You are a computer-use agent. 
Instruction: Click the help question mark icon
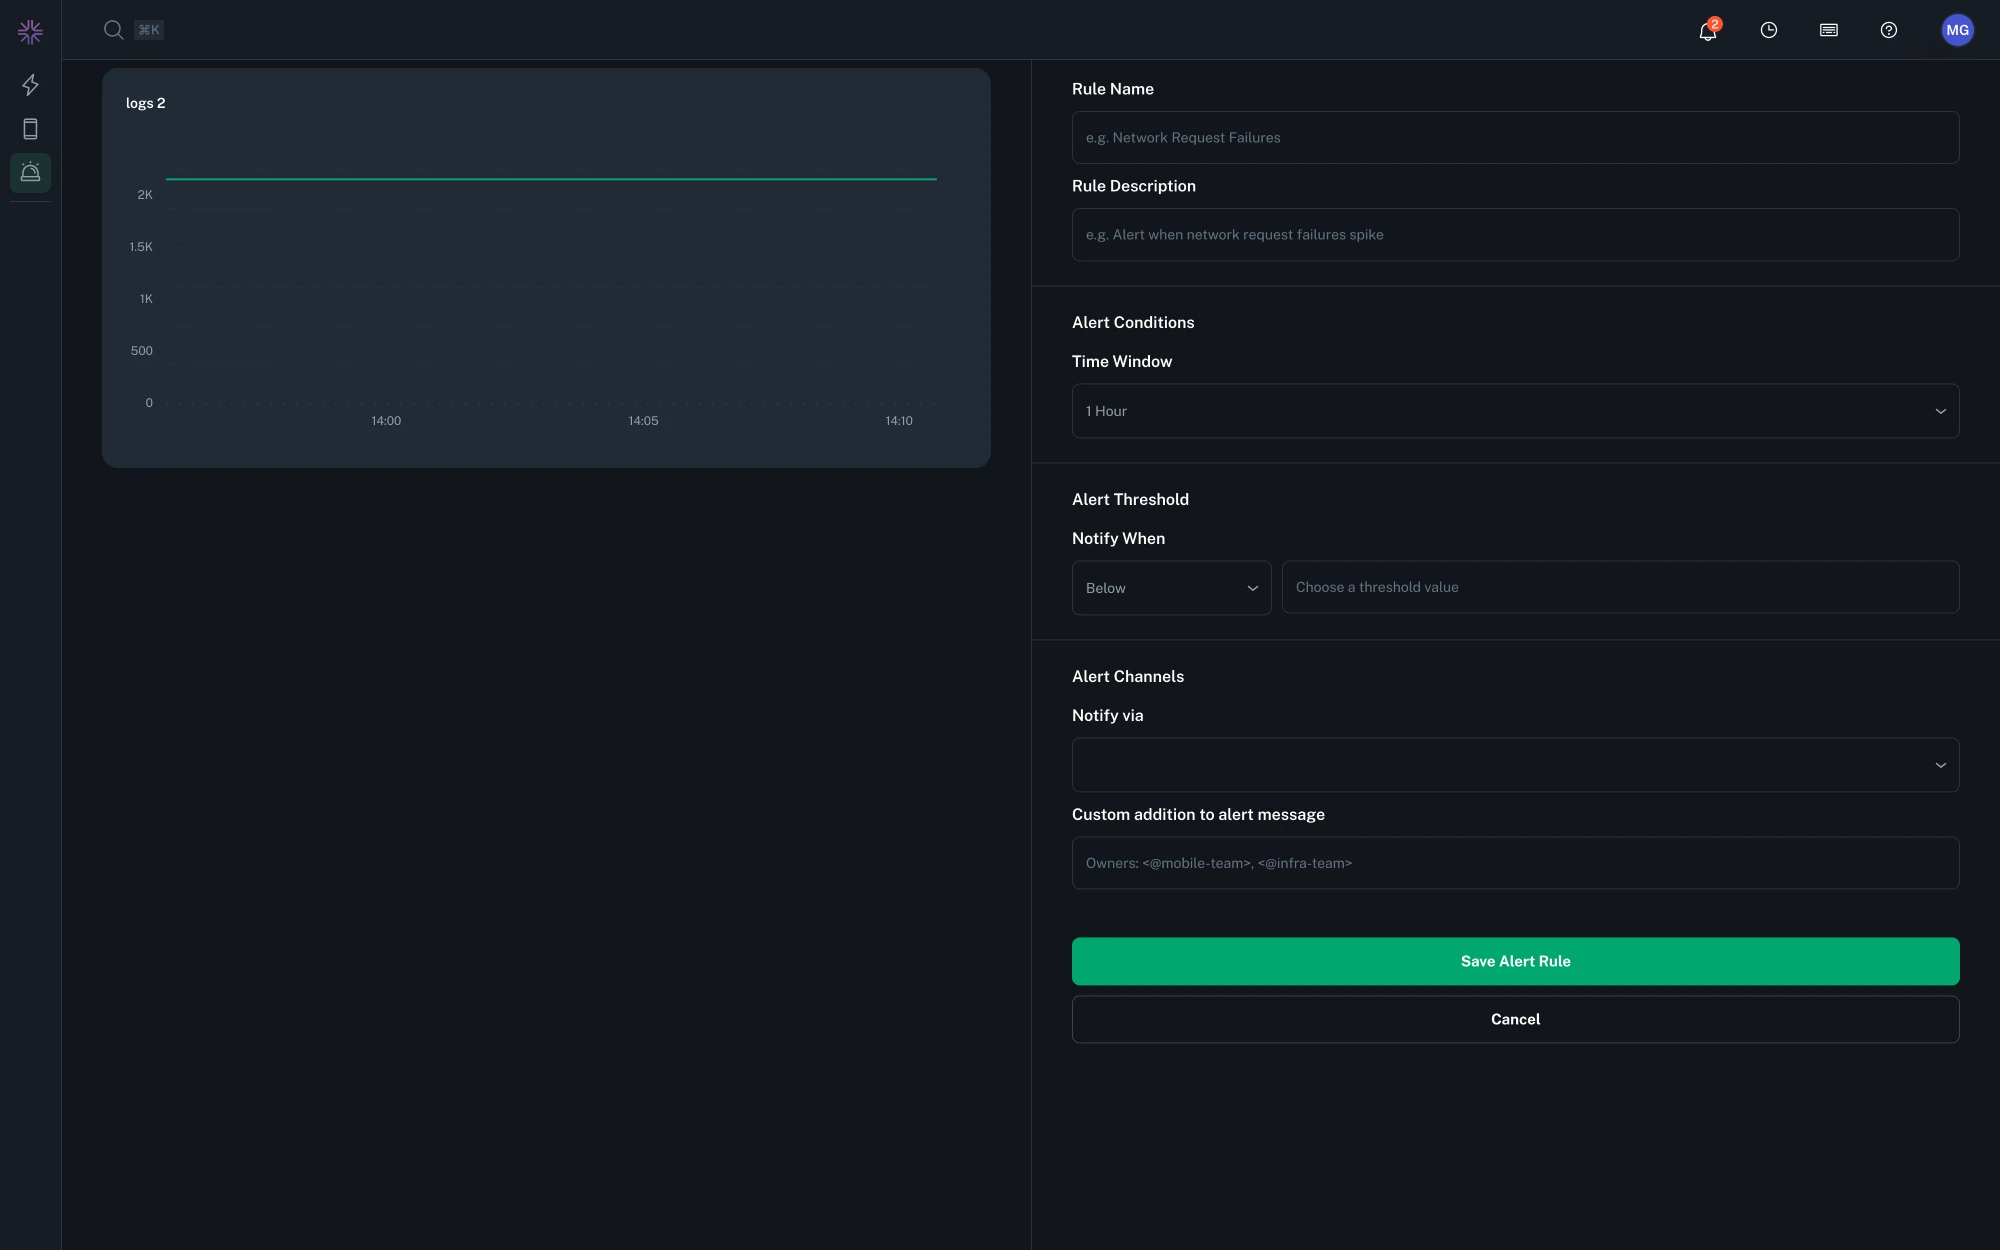(x=1888, y=30)
